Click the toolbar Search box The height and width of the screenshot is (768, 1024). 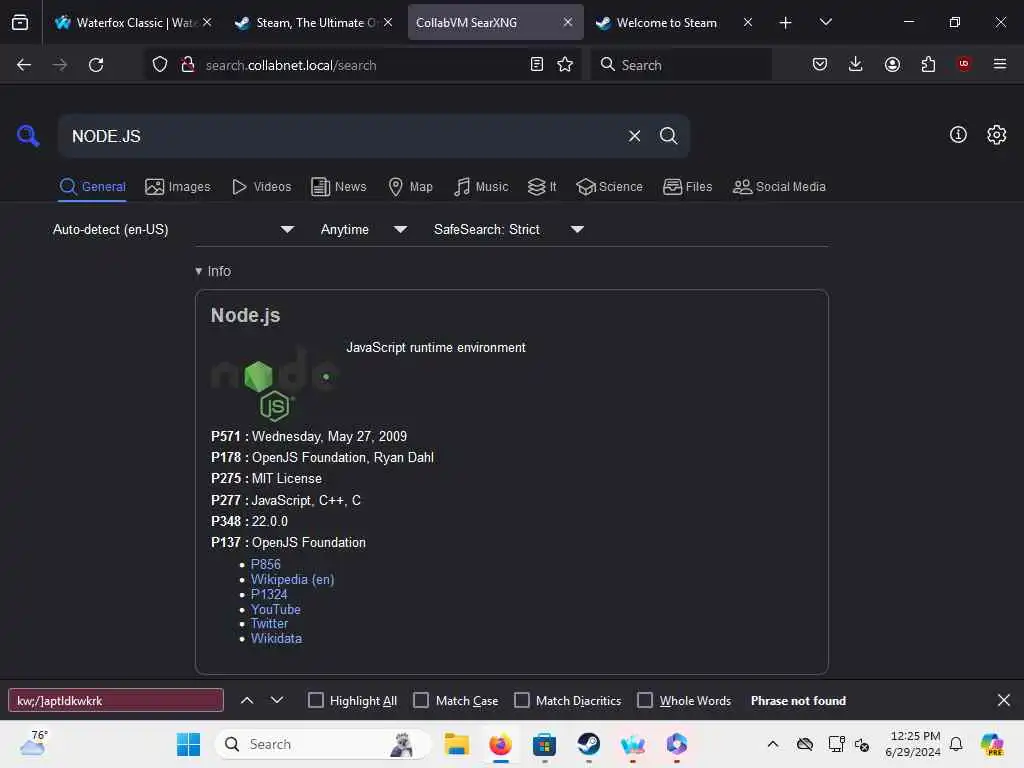(x=681, y=65)
